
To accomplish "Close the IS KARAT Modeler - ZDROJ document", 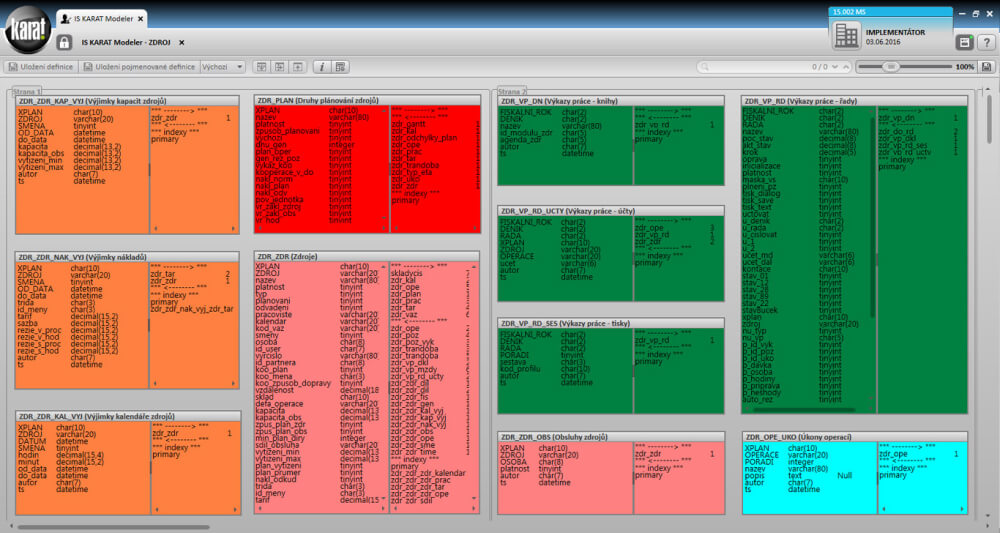I will tap(182, 43).
